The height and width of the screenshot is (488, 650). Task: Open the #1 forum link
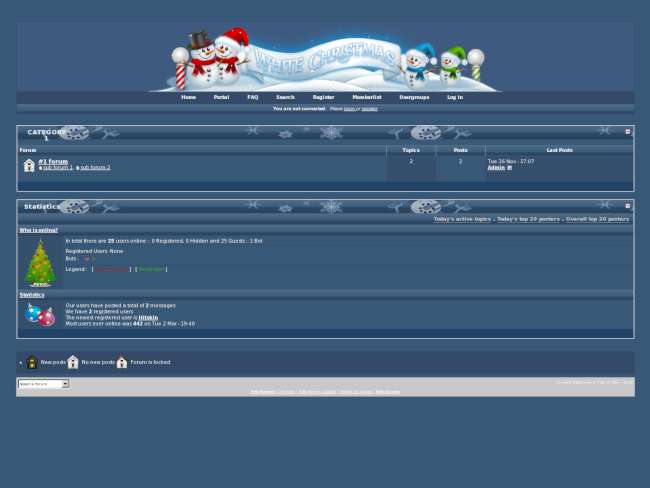pyautogui.click(x=53, y=161)
